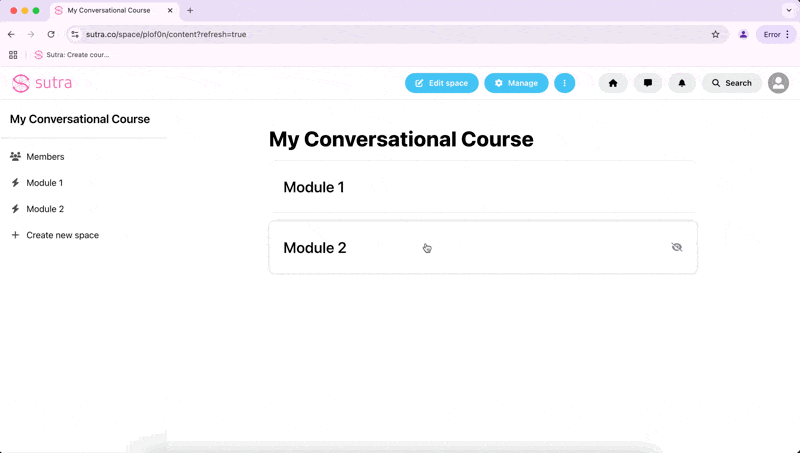The width and height of the screenshot is (800, 453).
Task: Open the Search field
Action: click(732, 83)
